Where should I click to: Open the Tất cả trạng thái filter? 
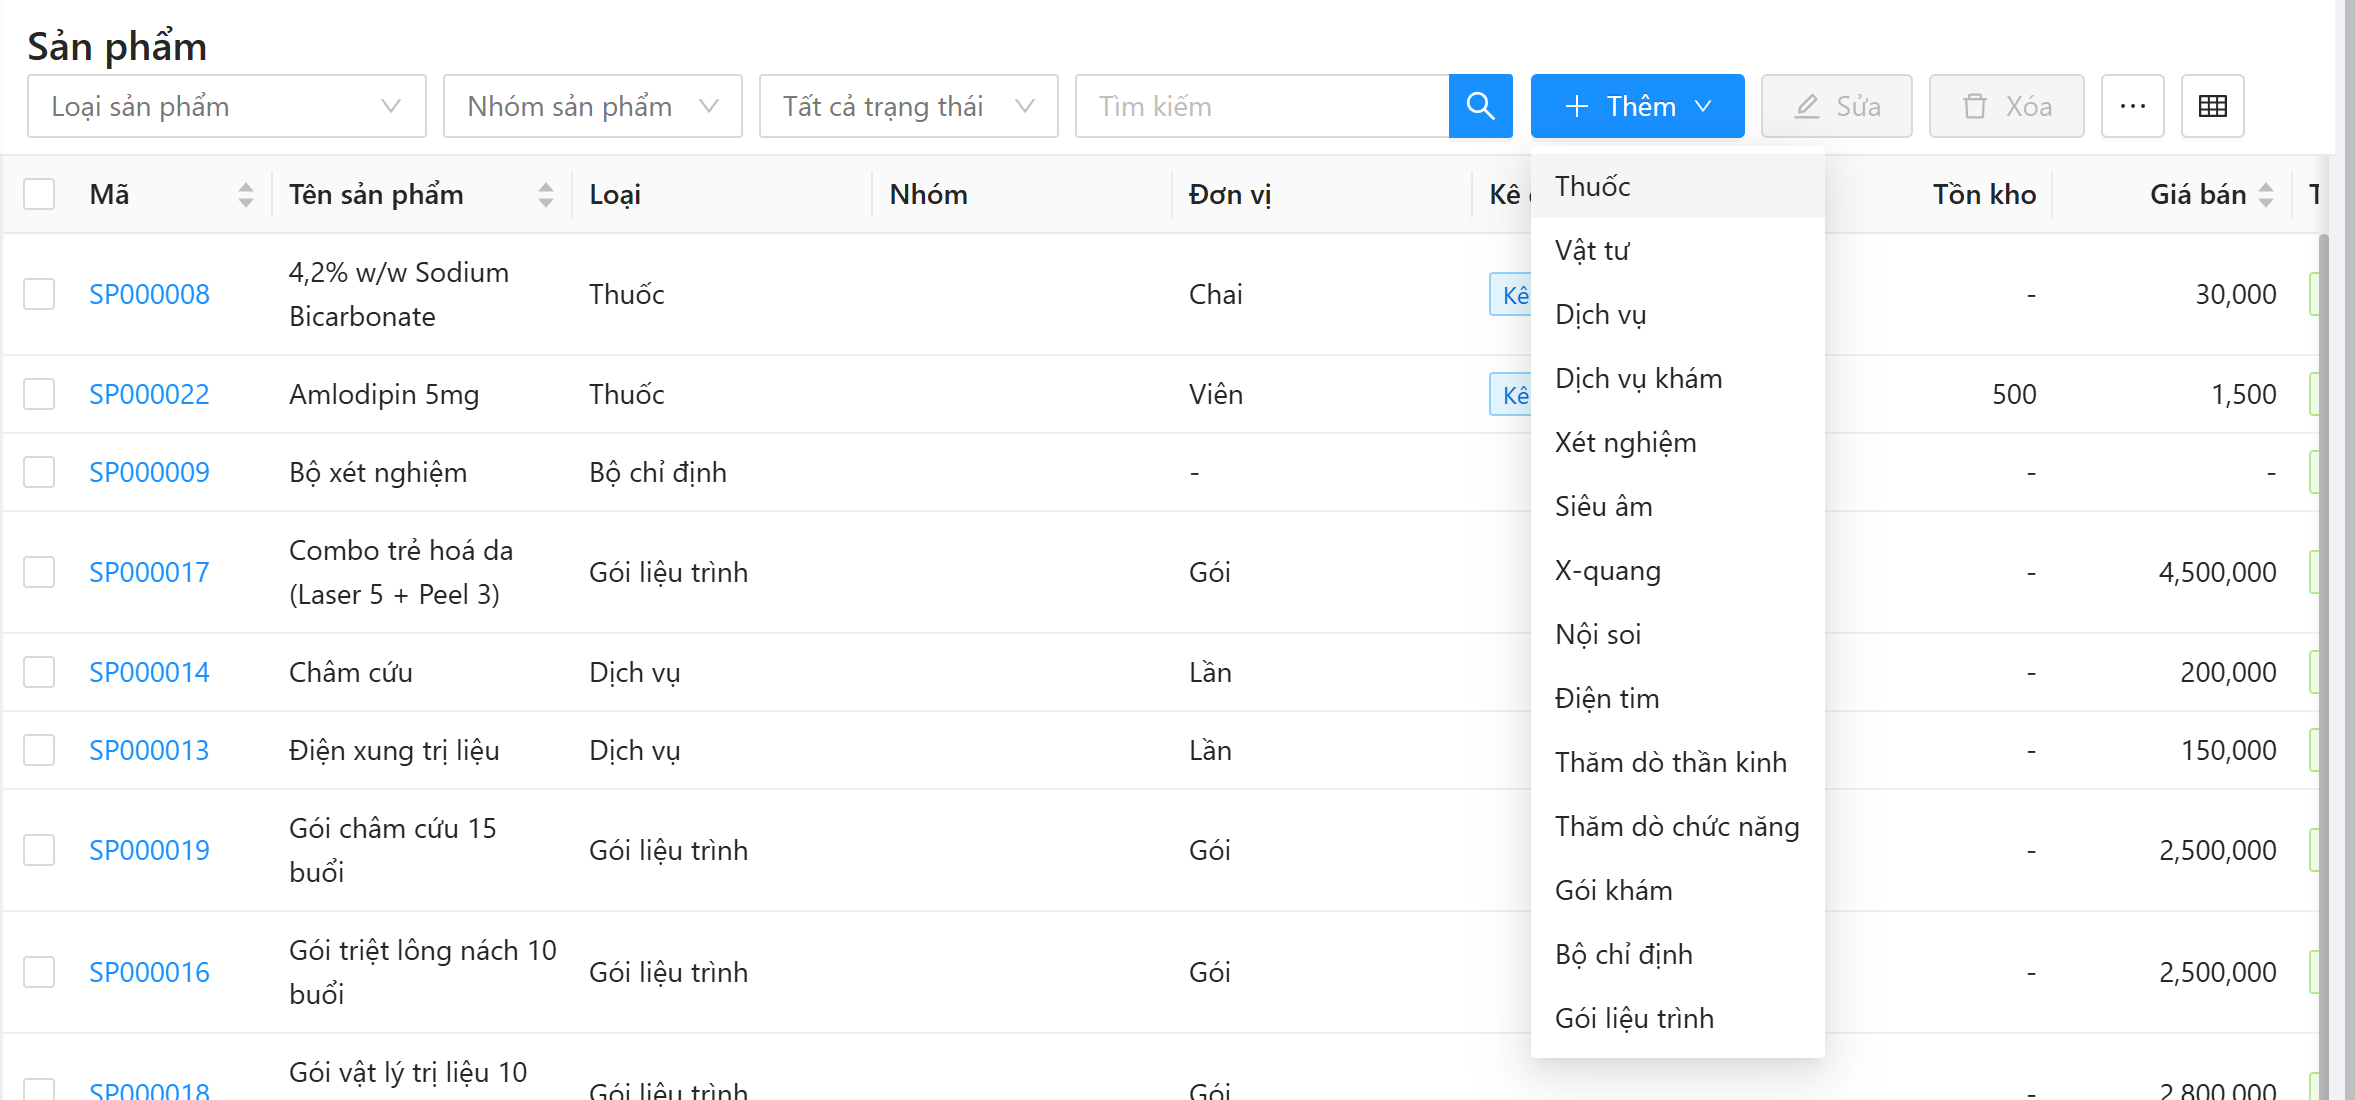coord(909,106)
